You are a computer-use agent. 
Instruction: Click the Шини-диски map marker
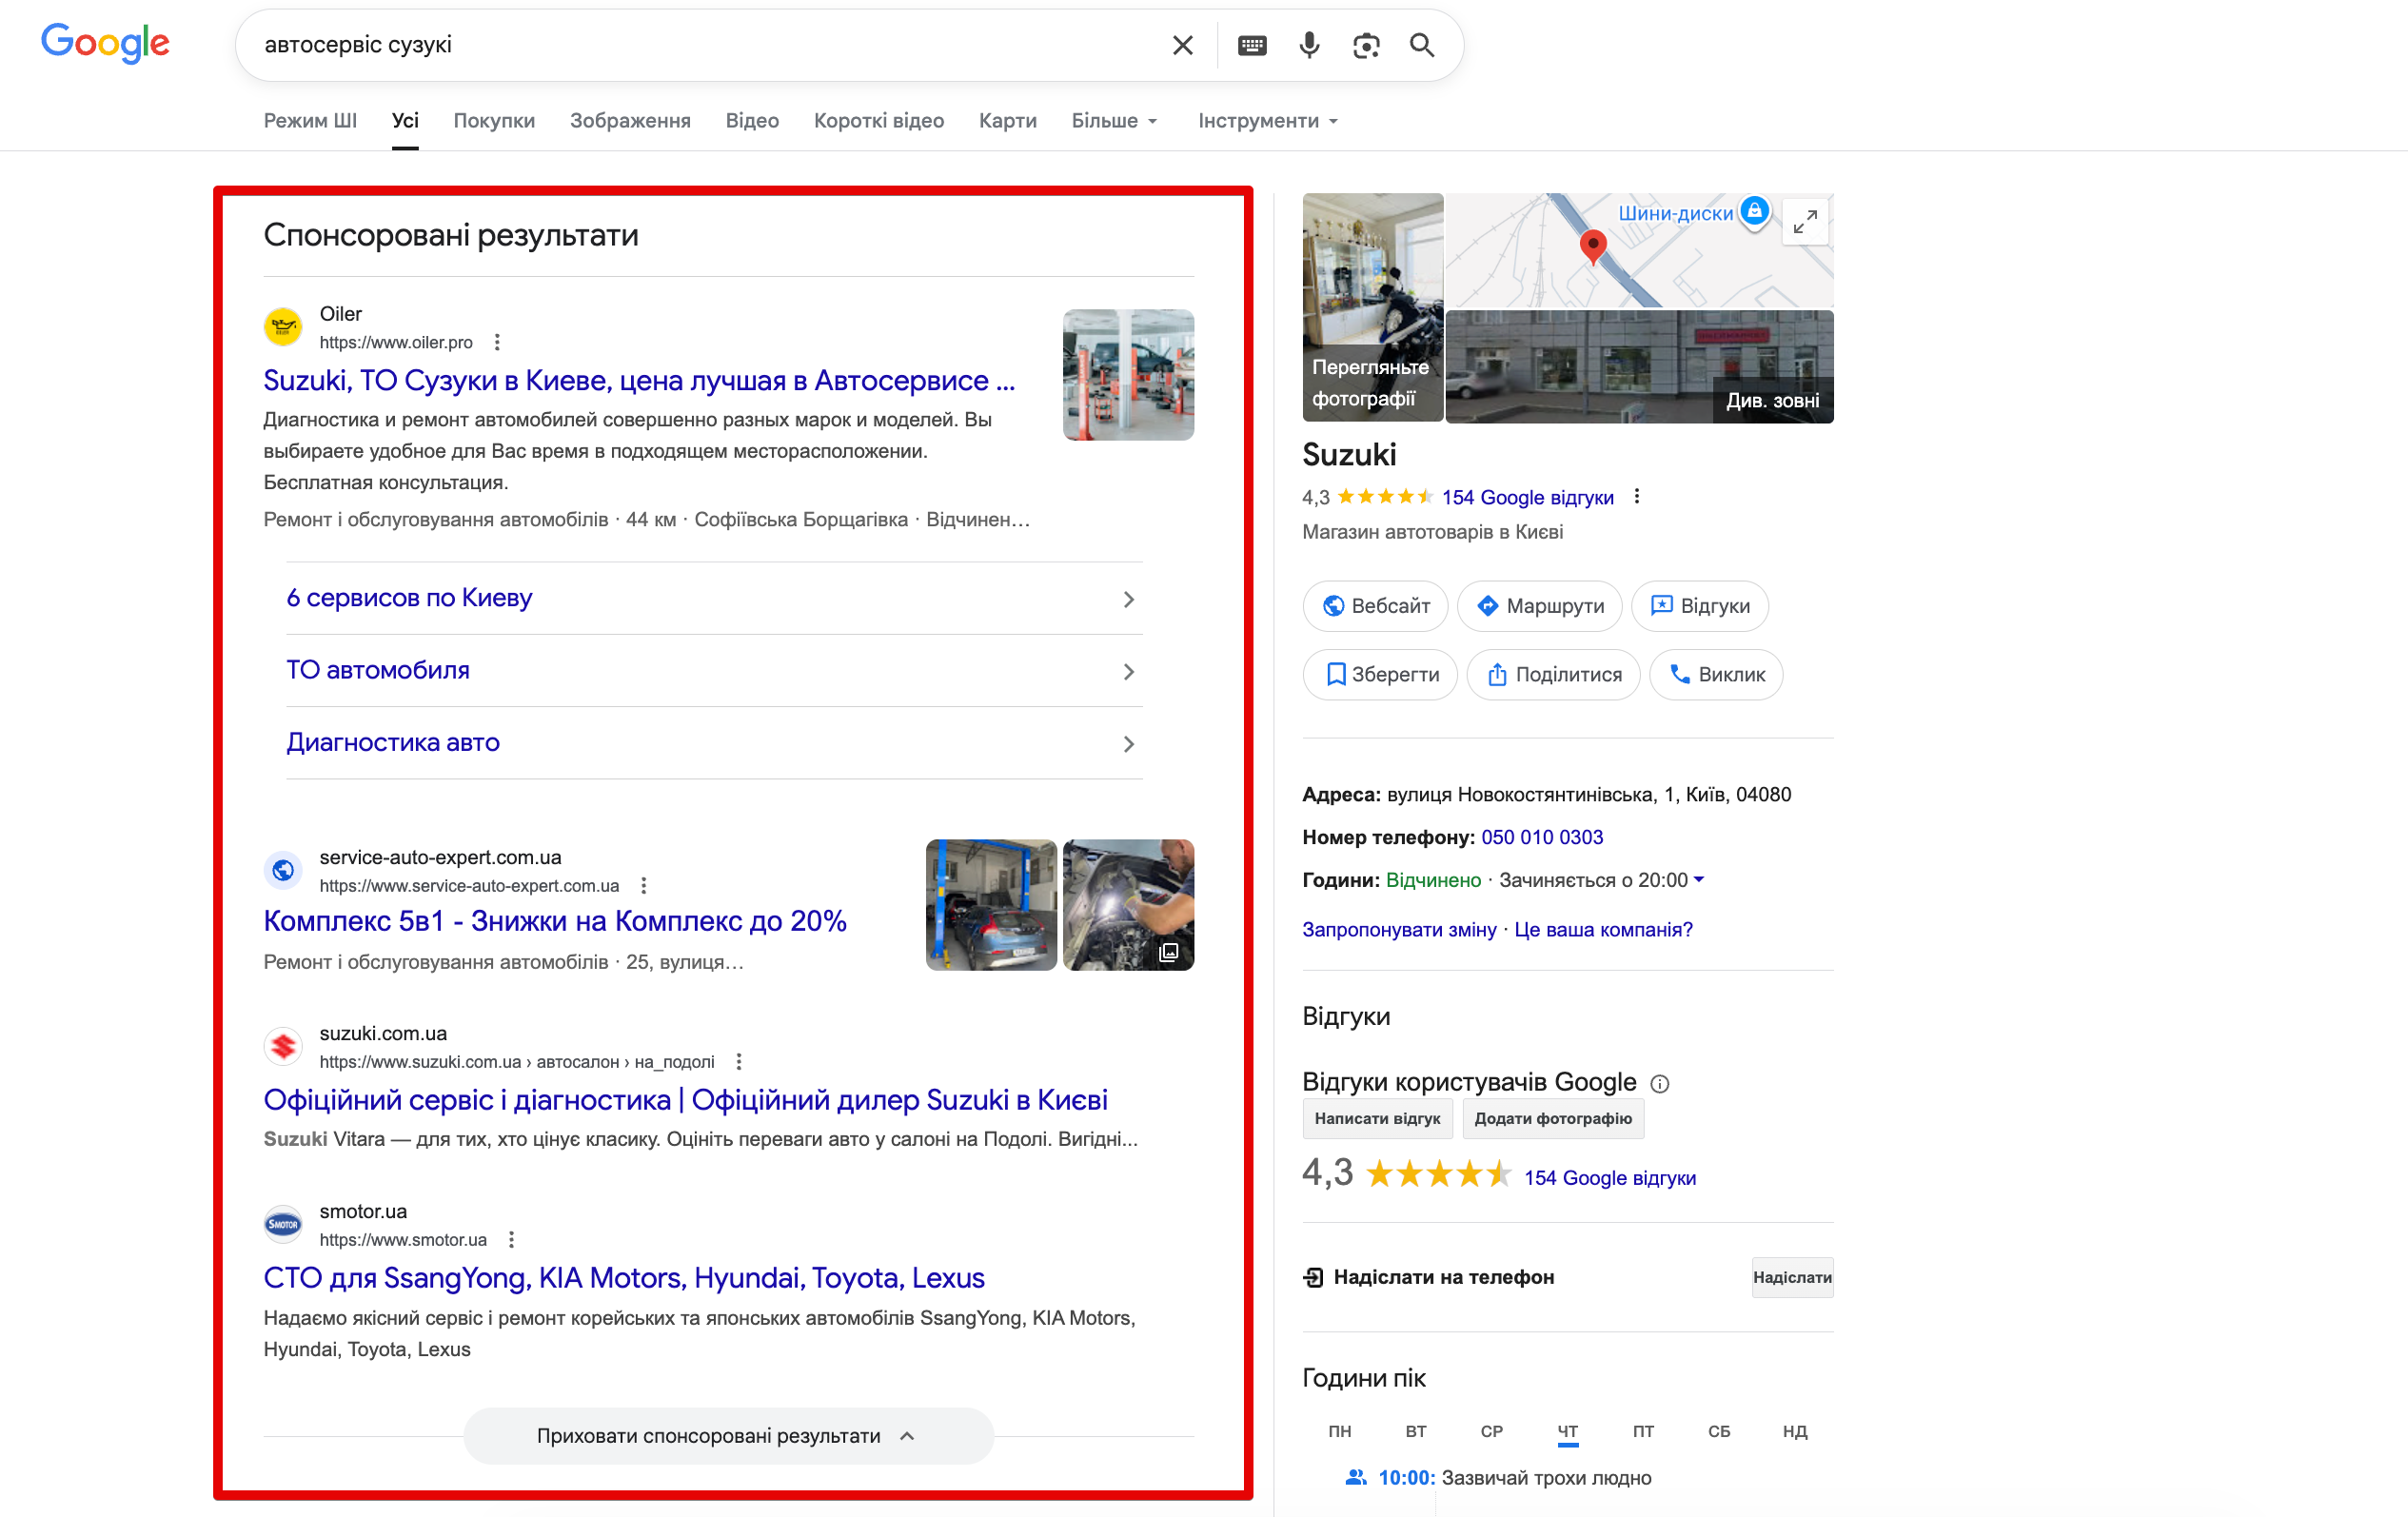pos(1754,212)
